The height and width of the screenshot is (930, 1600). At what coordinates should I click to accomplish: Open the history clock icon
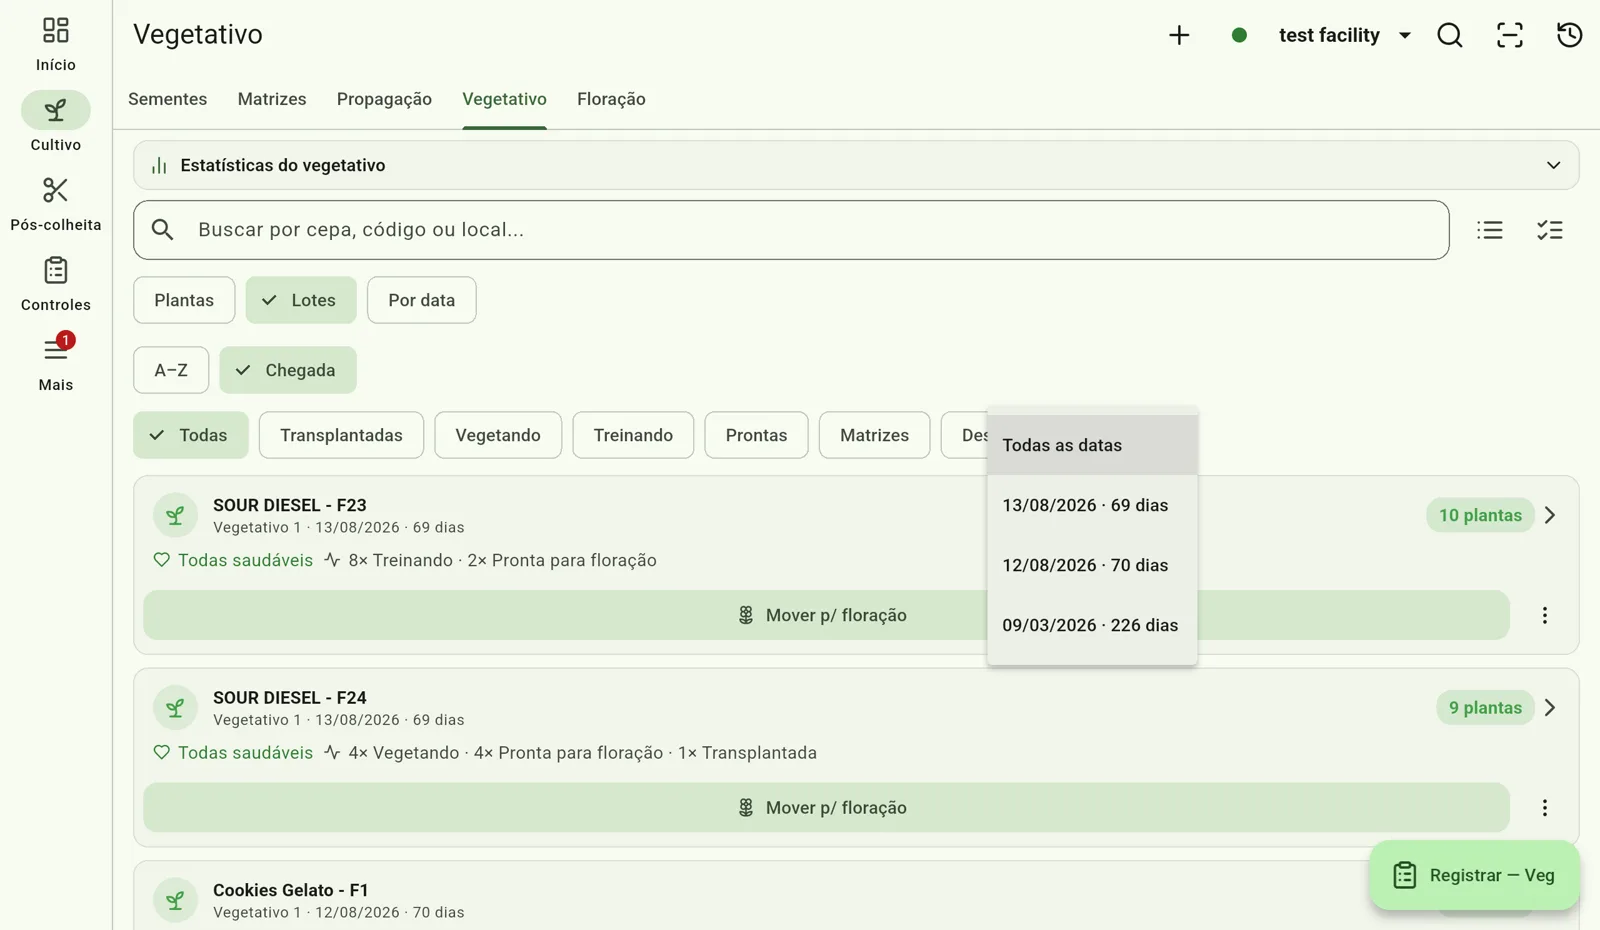(1569, 35)
